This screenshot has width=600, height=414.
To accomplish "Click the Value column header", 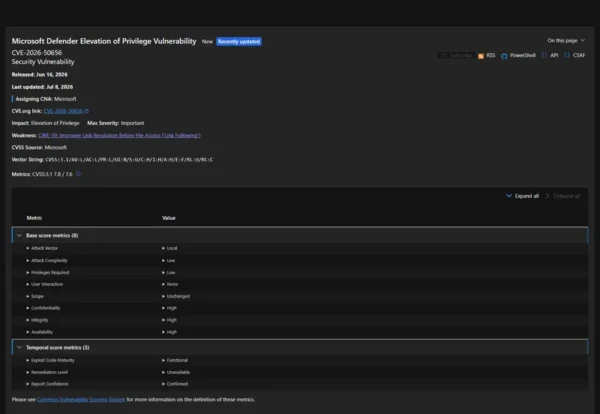I will point(169,218).
